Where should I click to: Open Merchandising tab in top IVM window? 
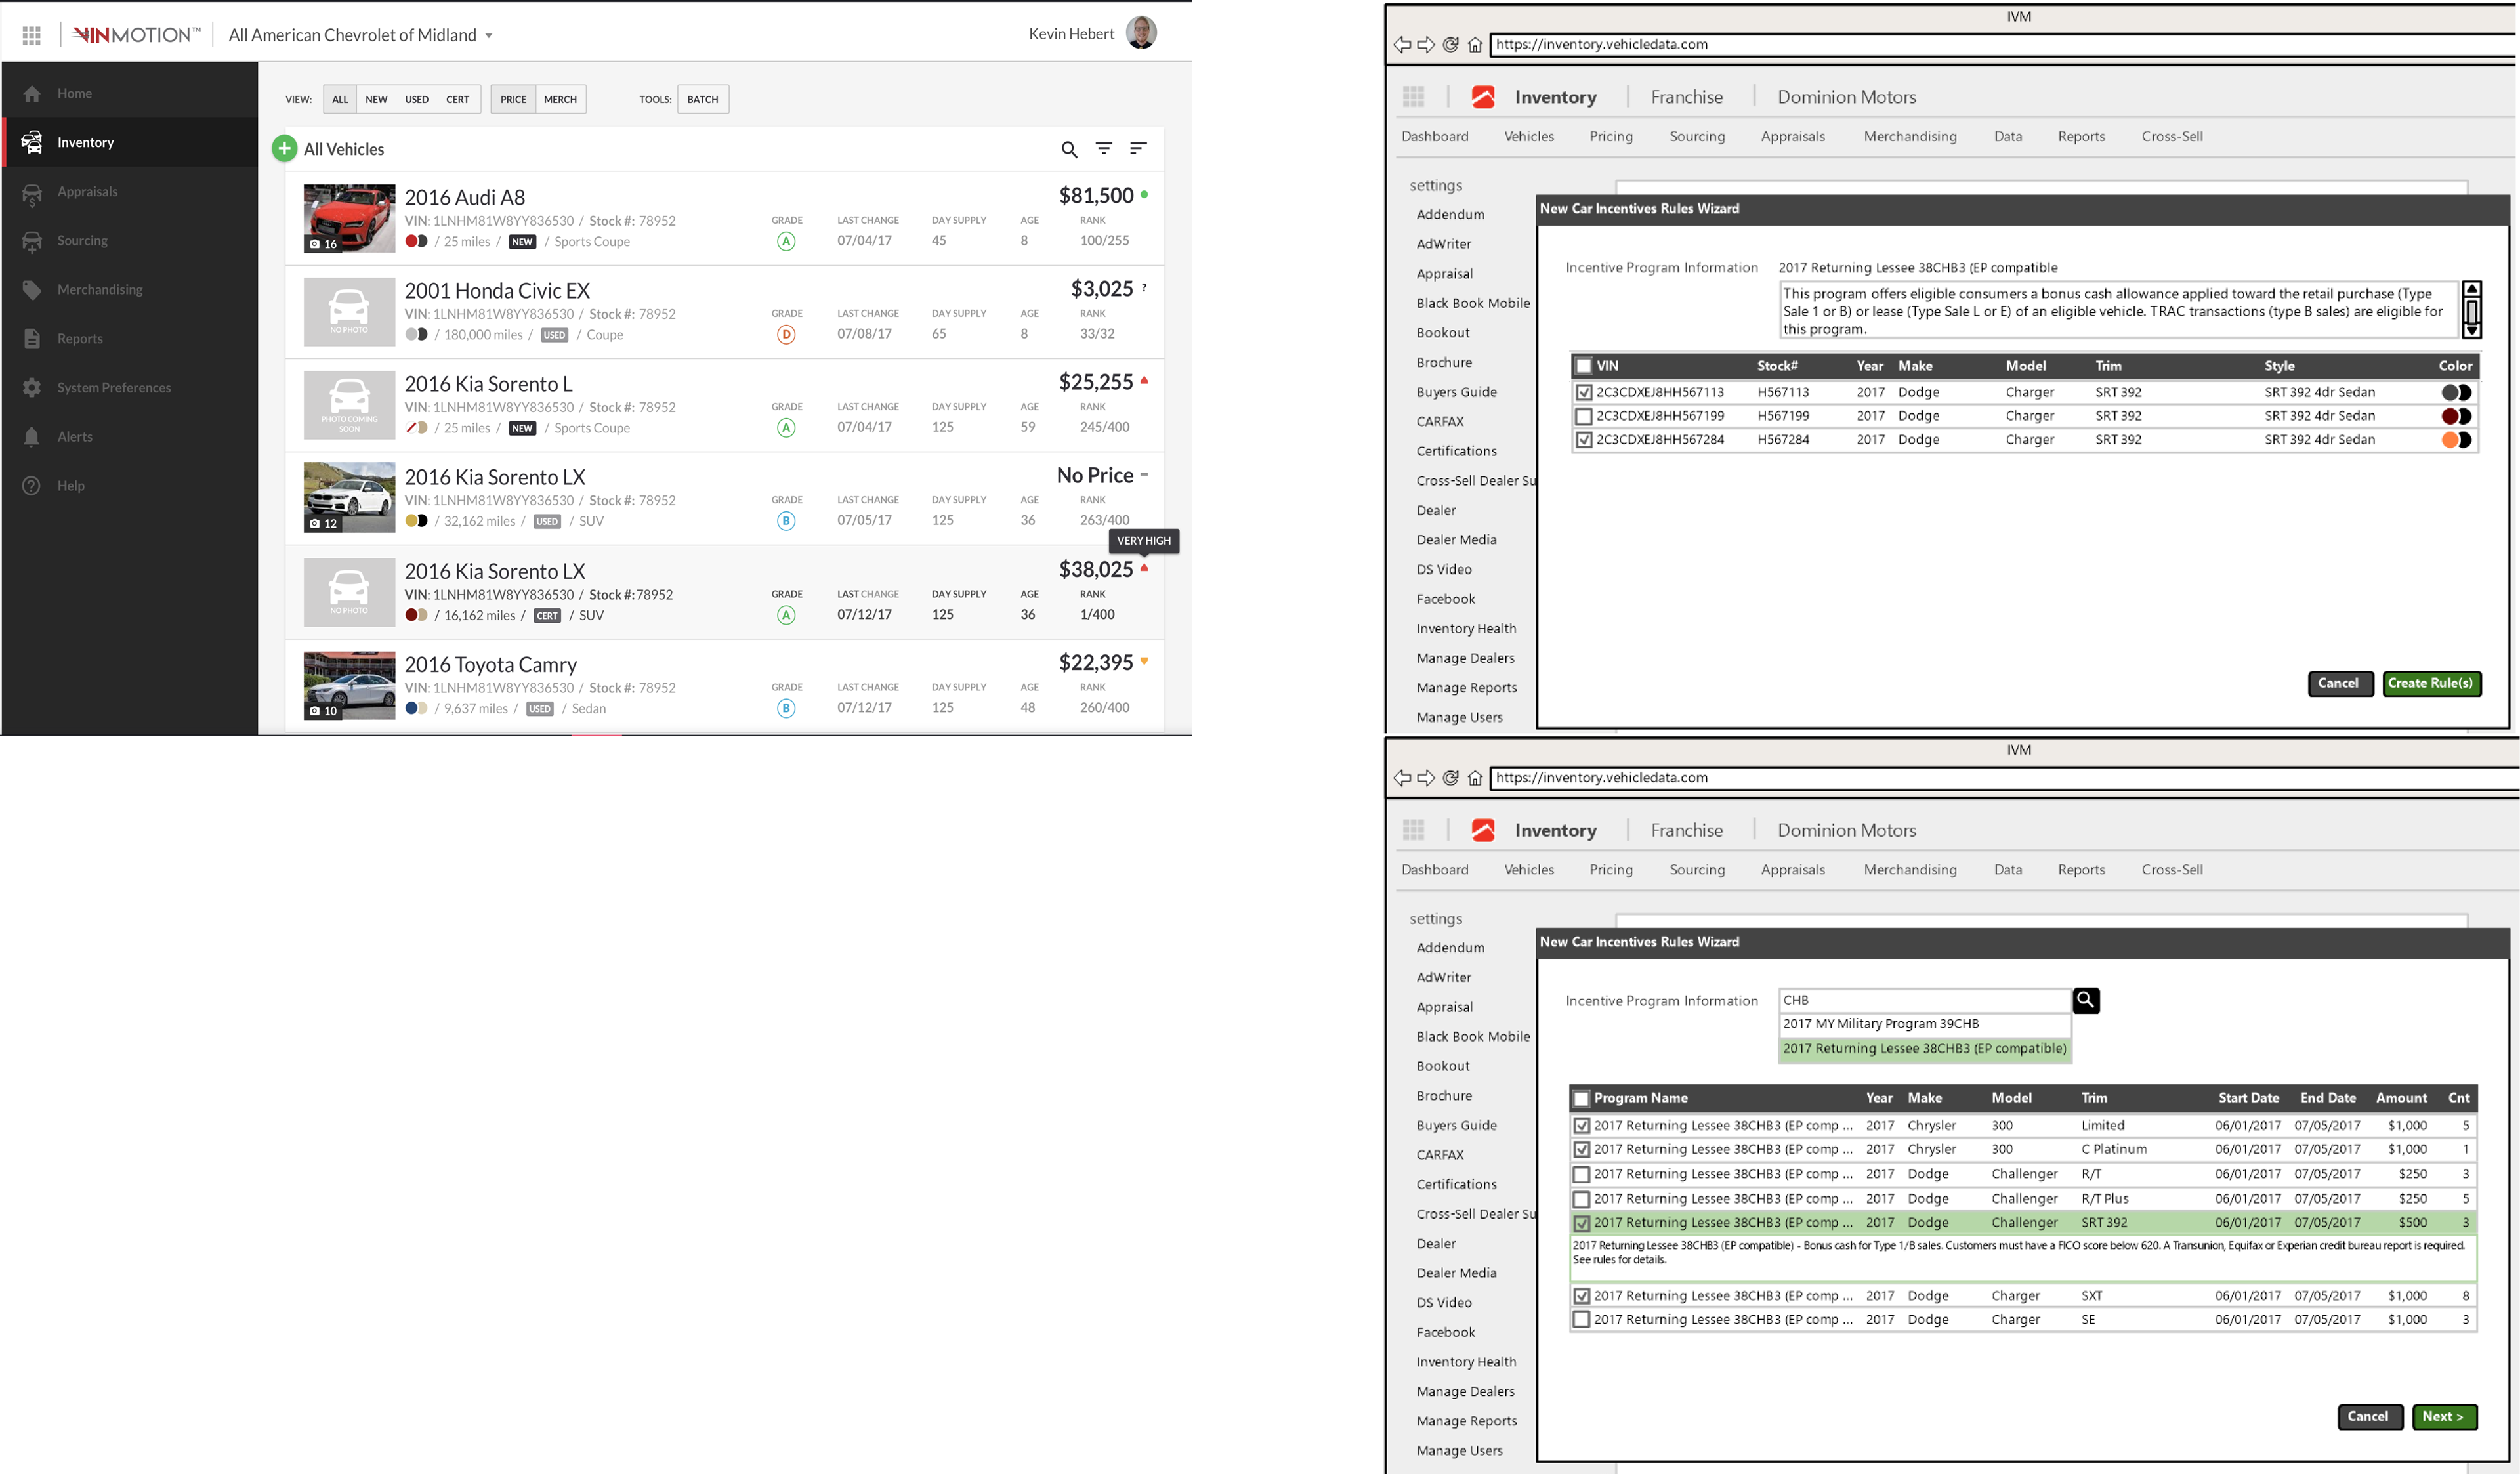click(x=1909, y=136)
